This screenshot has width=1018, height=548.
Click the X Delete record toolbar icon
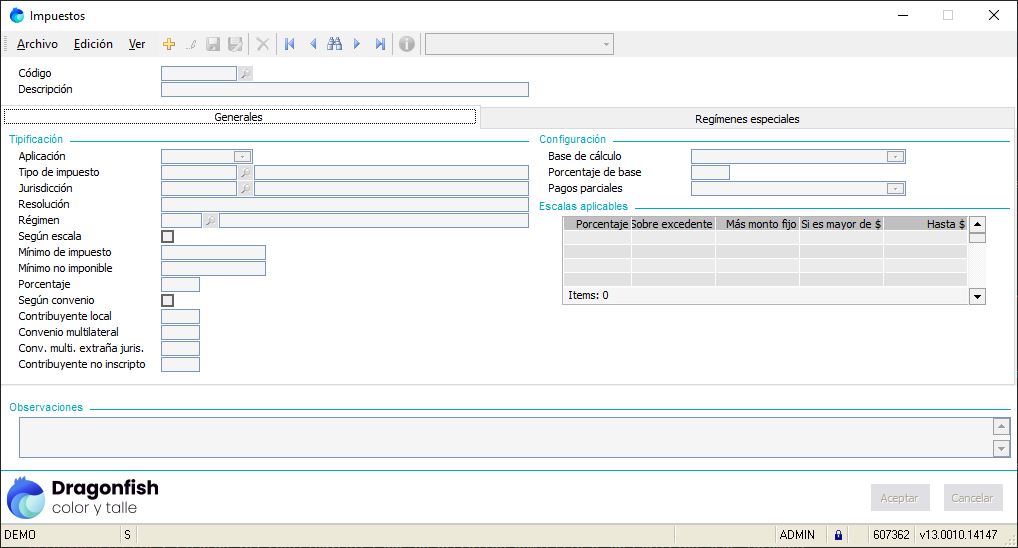click(x=263, y=44)
